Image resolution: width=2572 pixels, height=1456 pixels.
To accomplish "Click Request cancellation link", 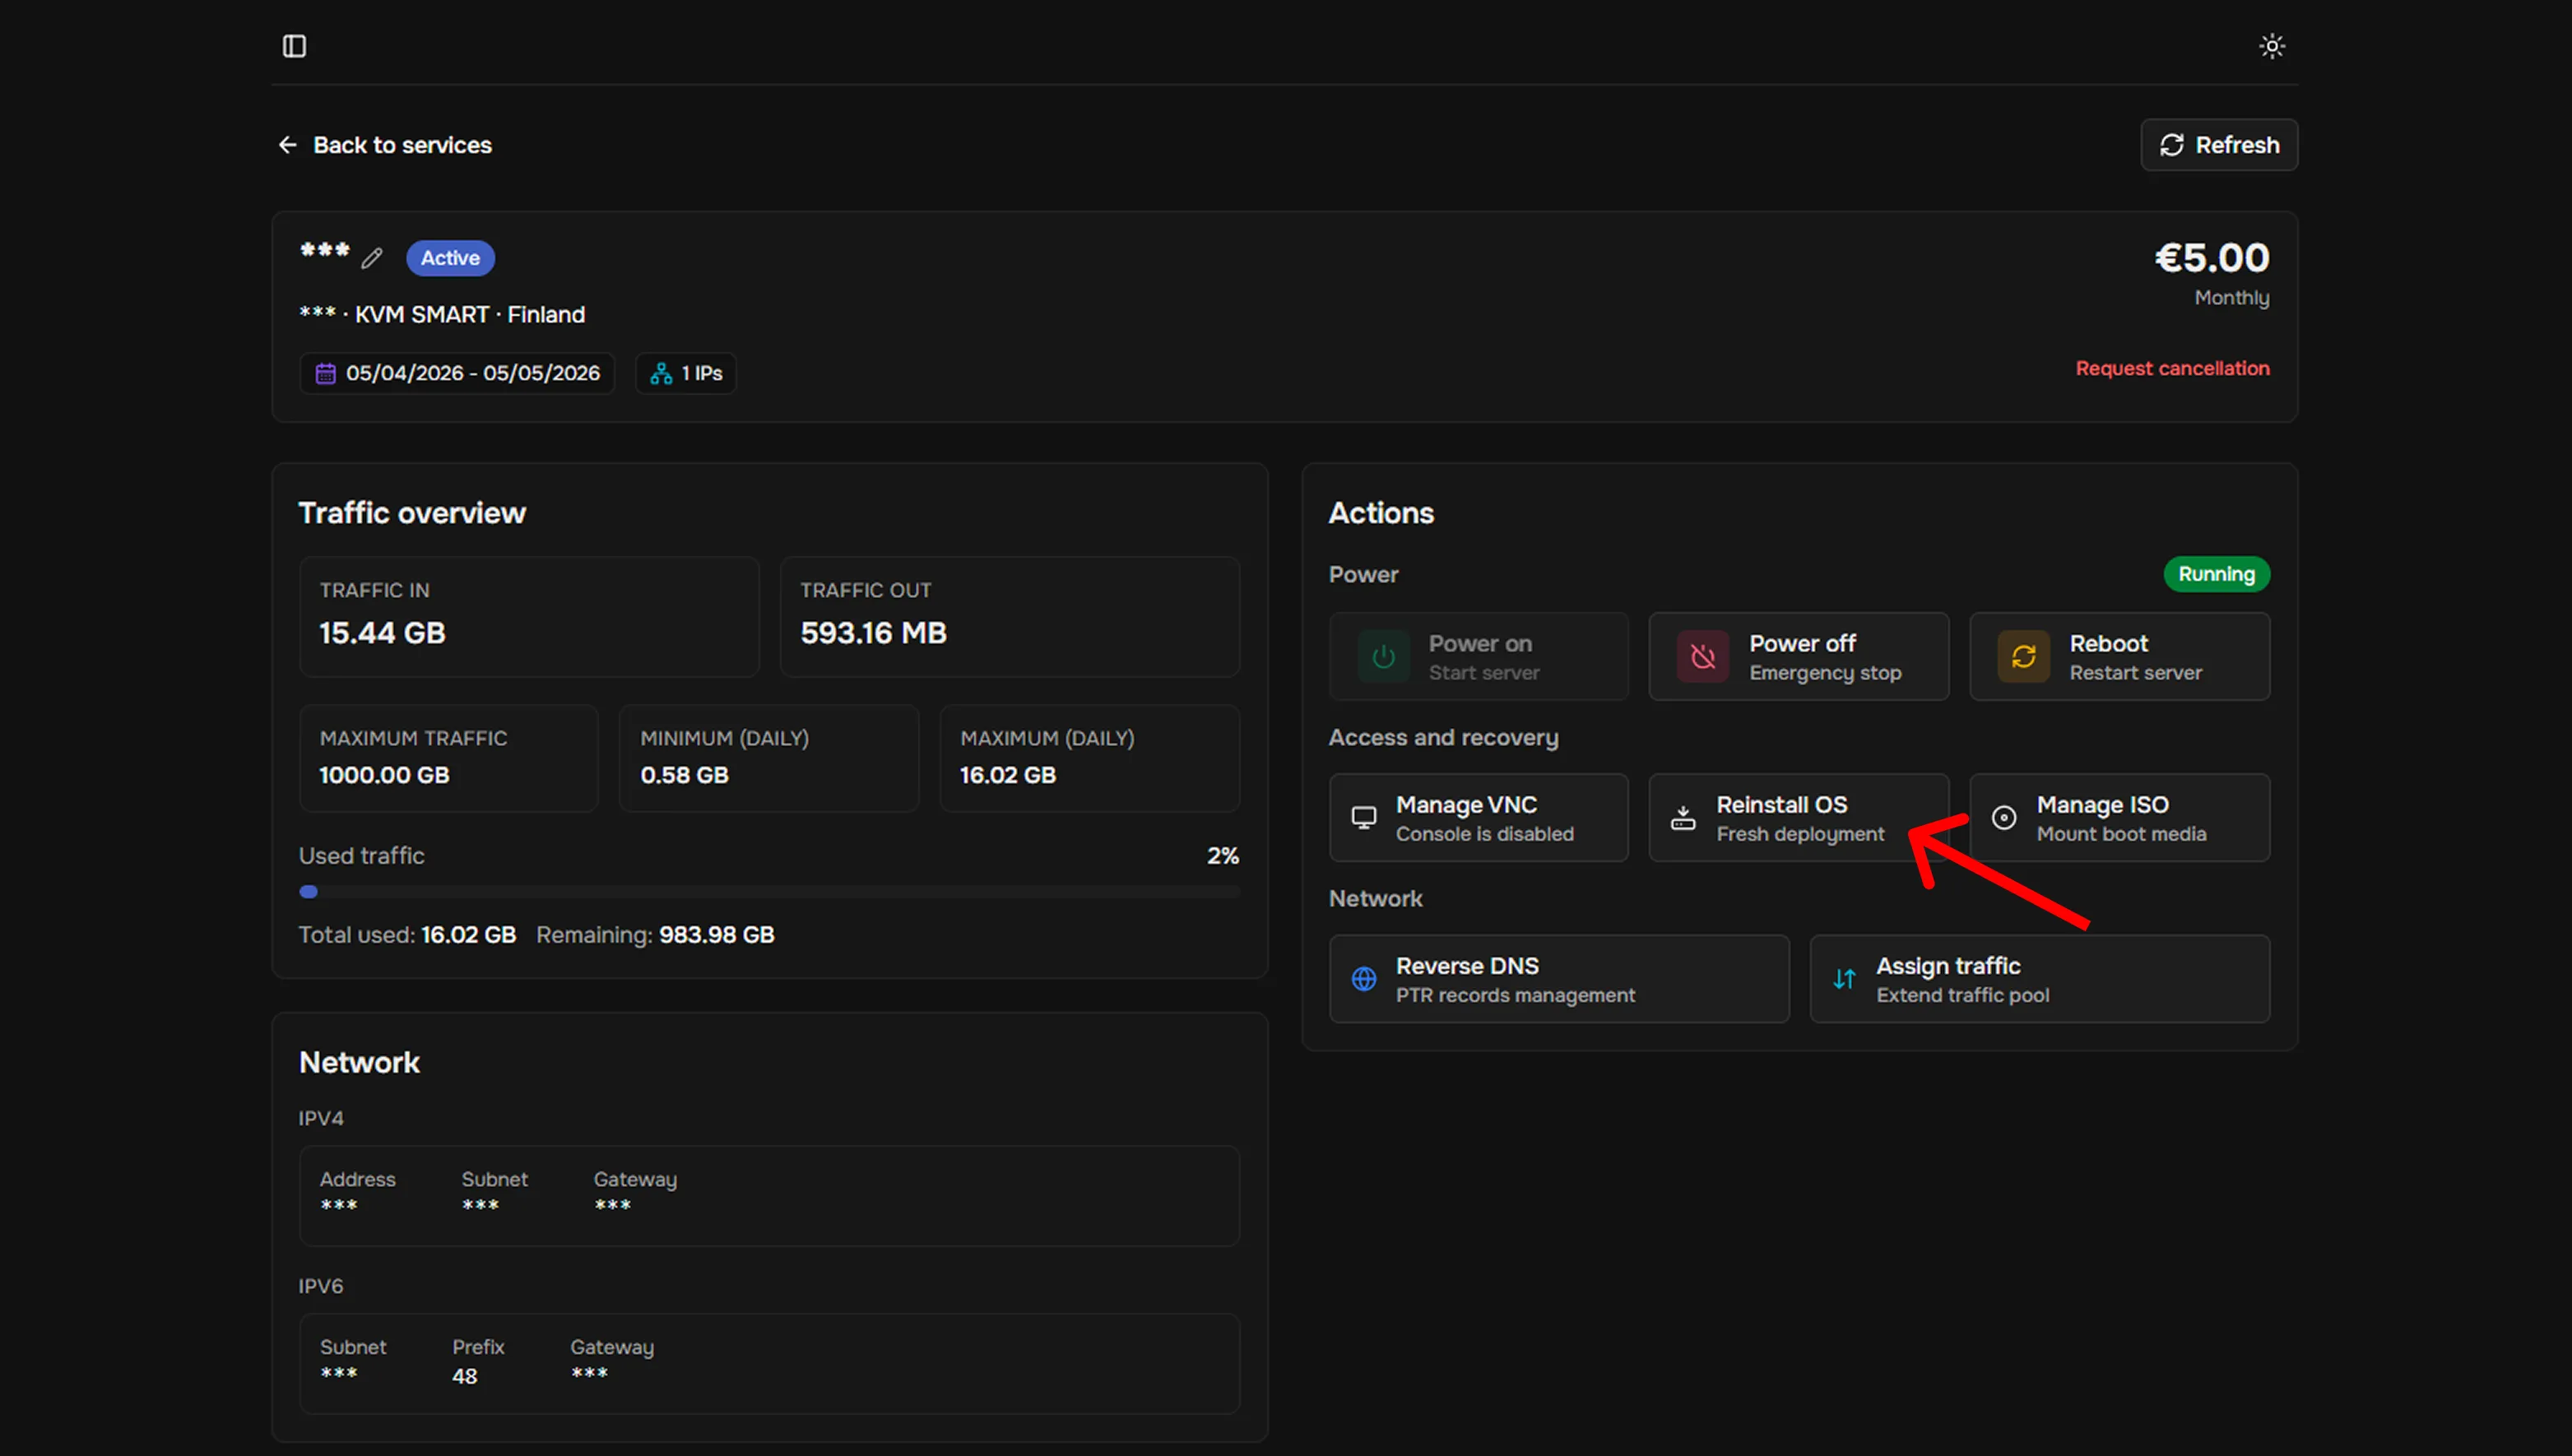I will tap(2172, 368).
